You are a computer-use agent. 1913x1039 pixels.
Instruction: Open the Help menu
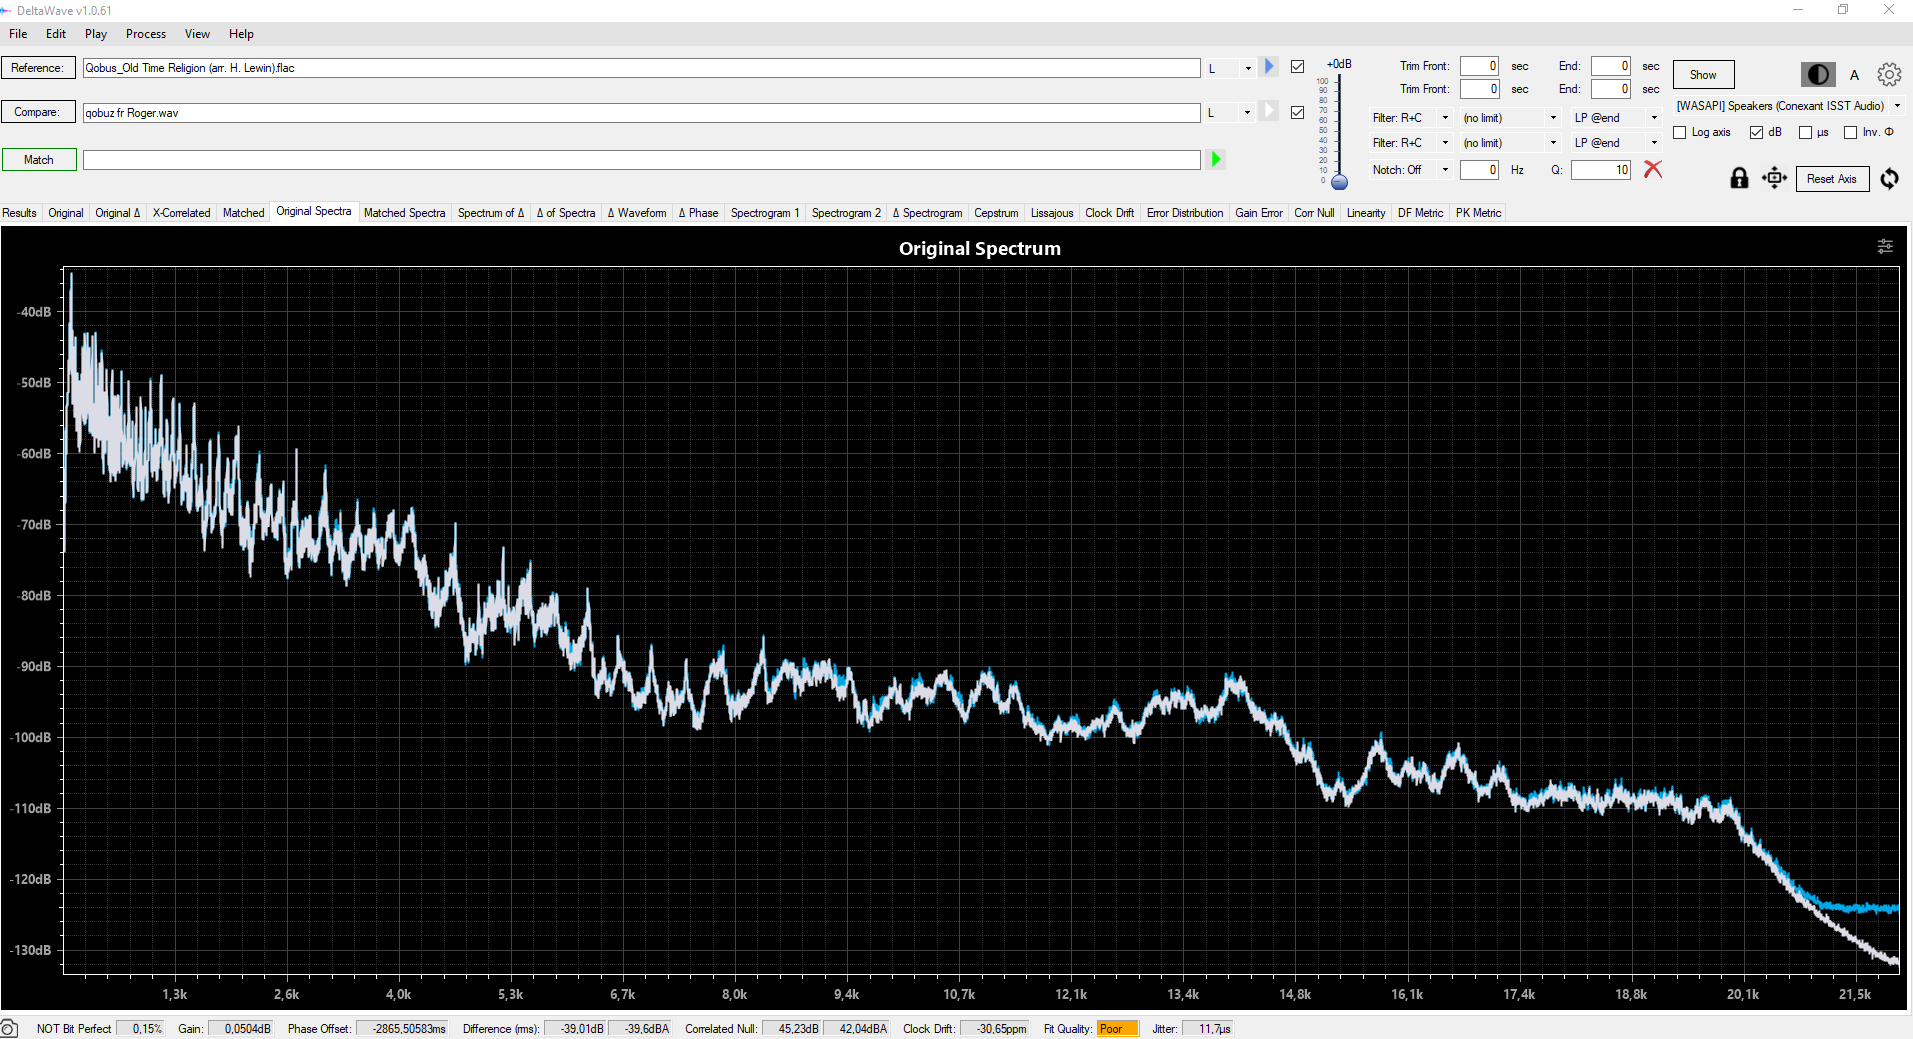pyautogui.click(x=241, y=34)
